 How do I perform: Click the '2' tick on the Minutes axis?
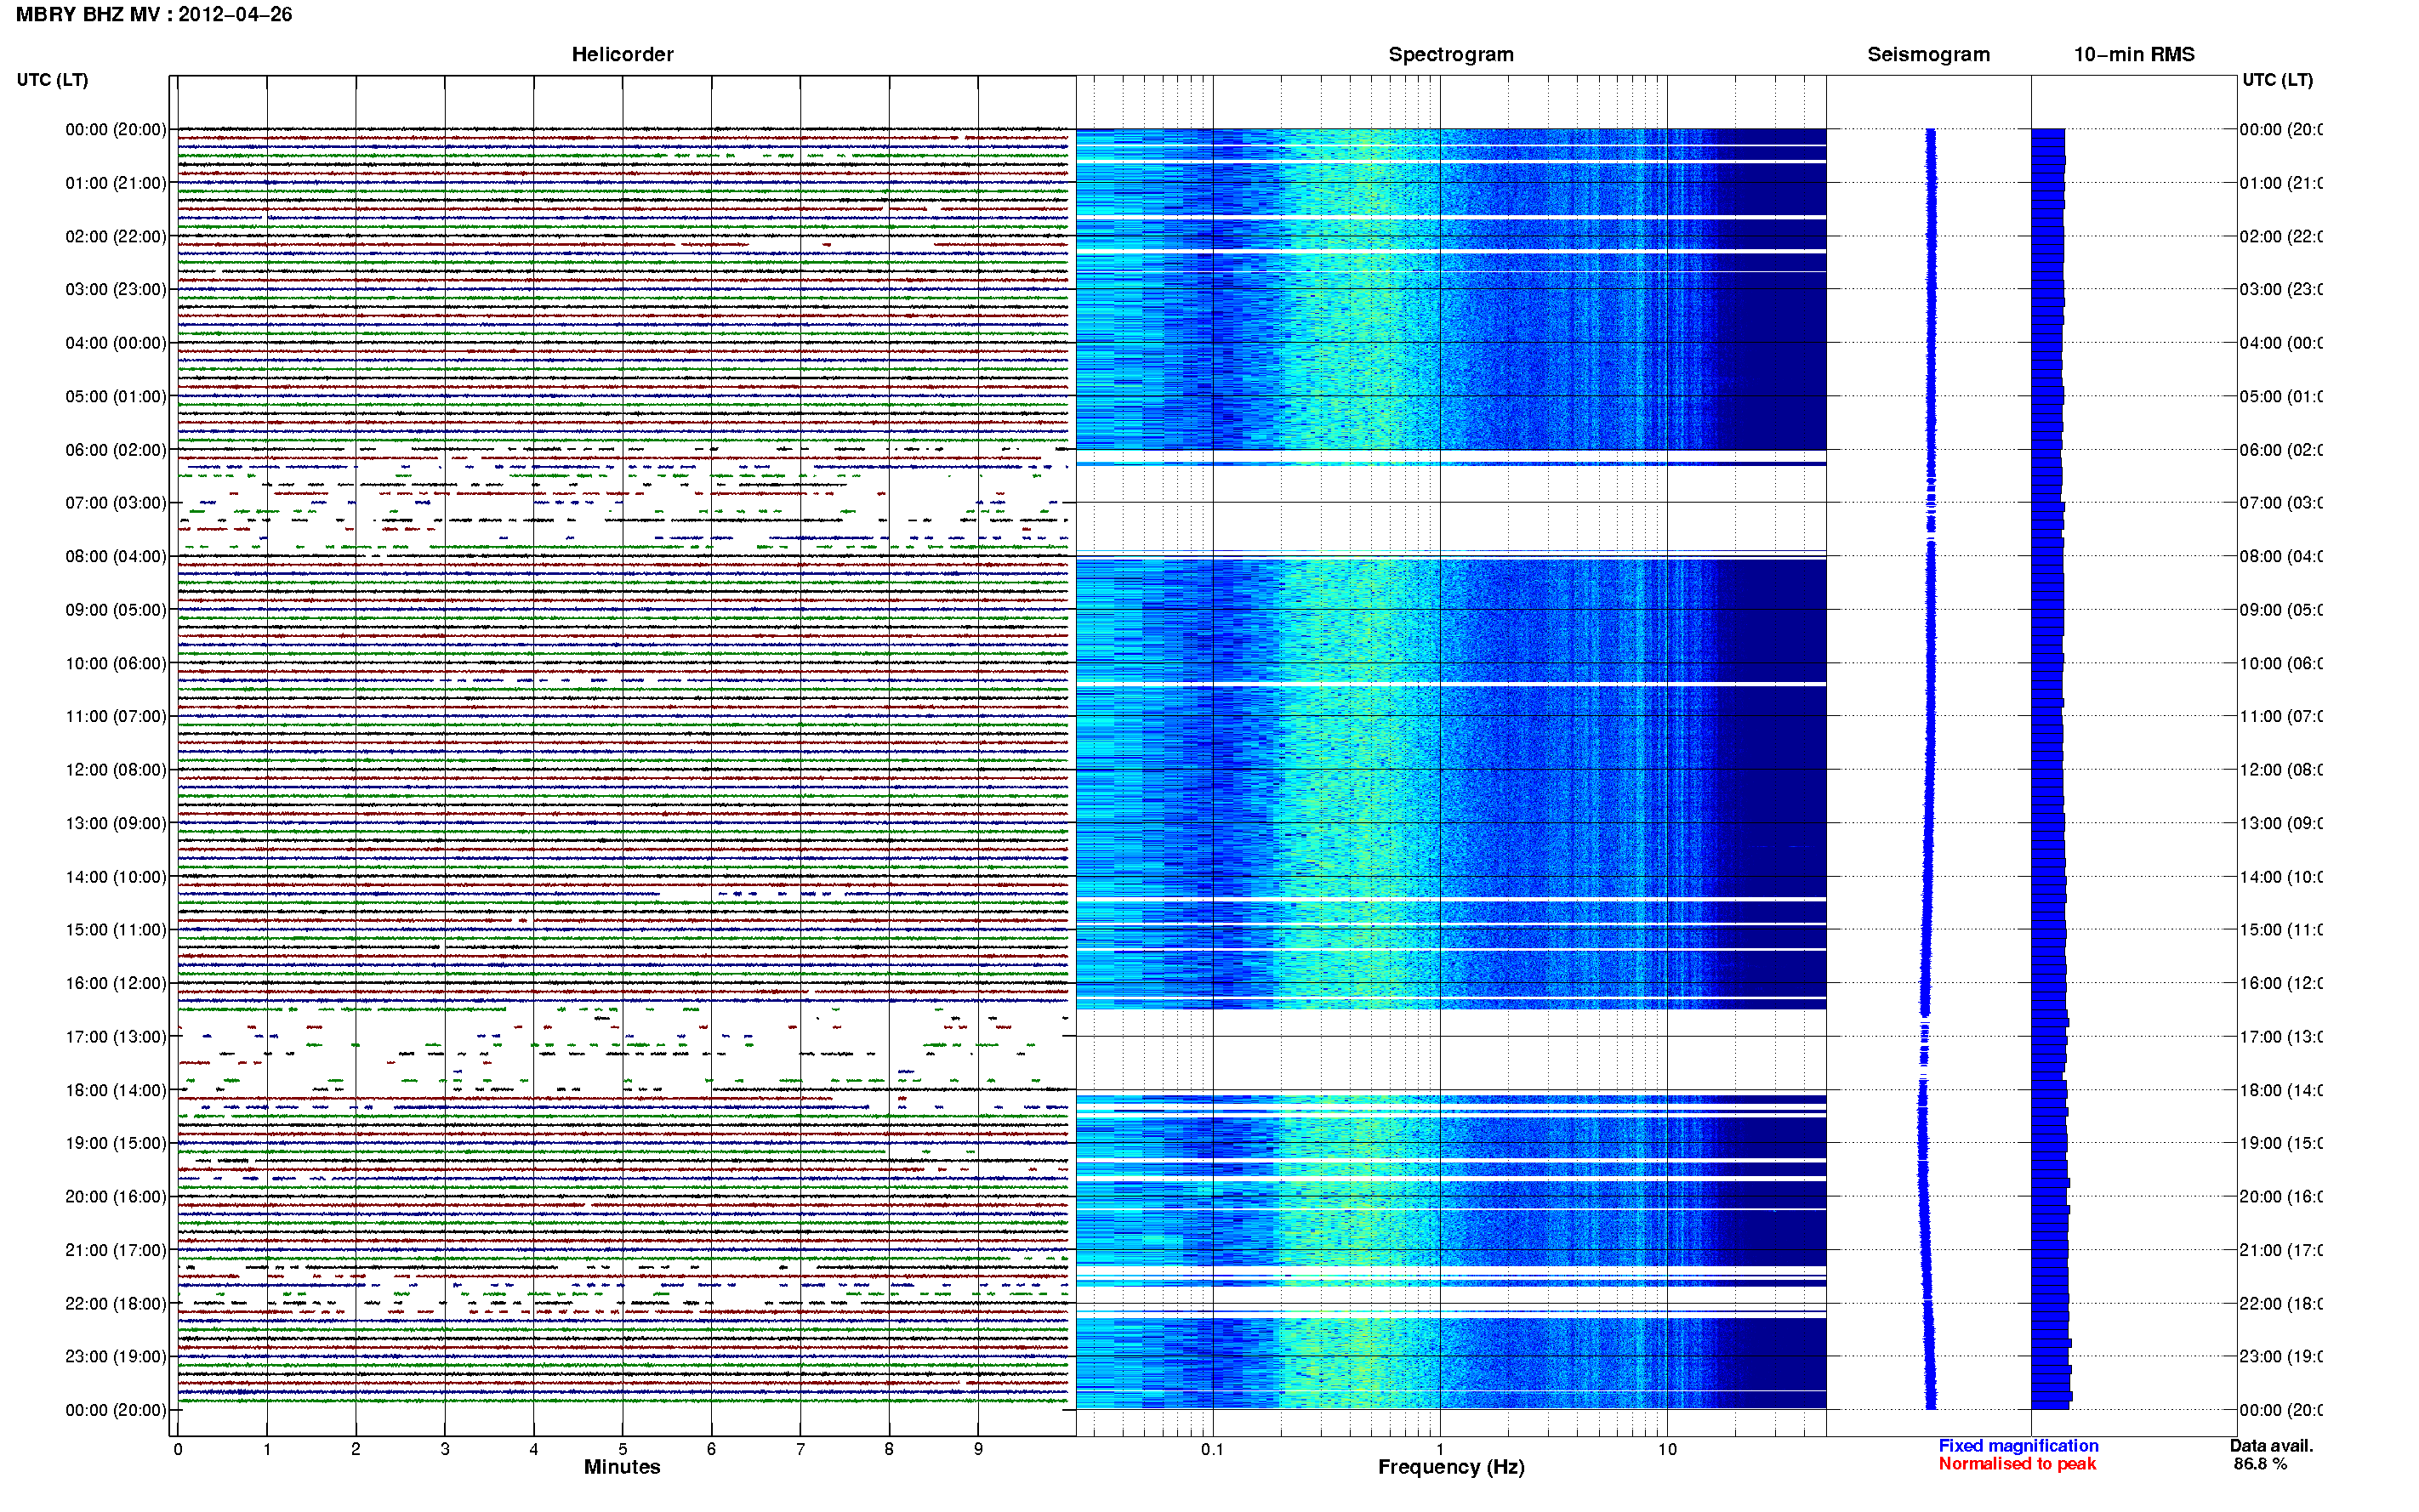pos(356,1449)
